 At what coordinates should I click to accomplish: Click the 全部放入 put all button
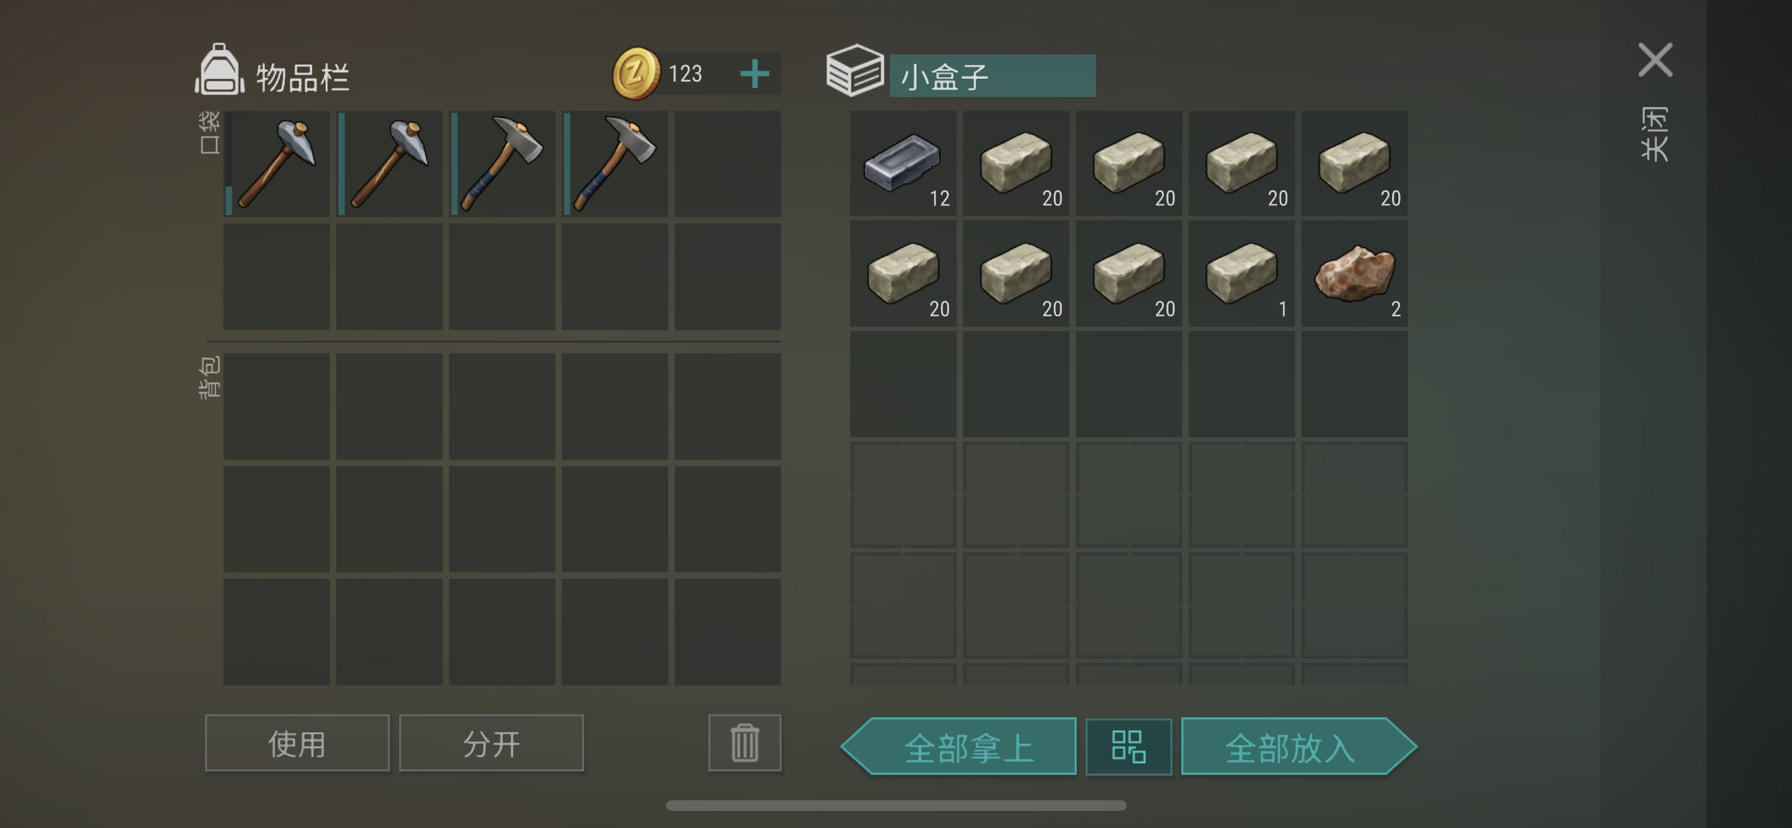point(1299,747)
